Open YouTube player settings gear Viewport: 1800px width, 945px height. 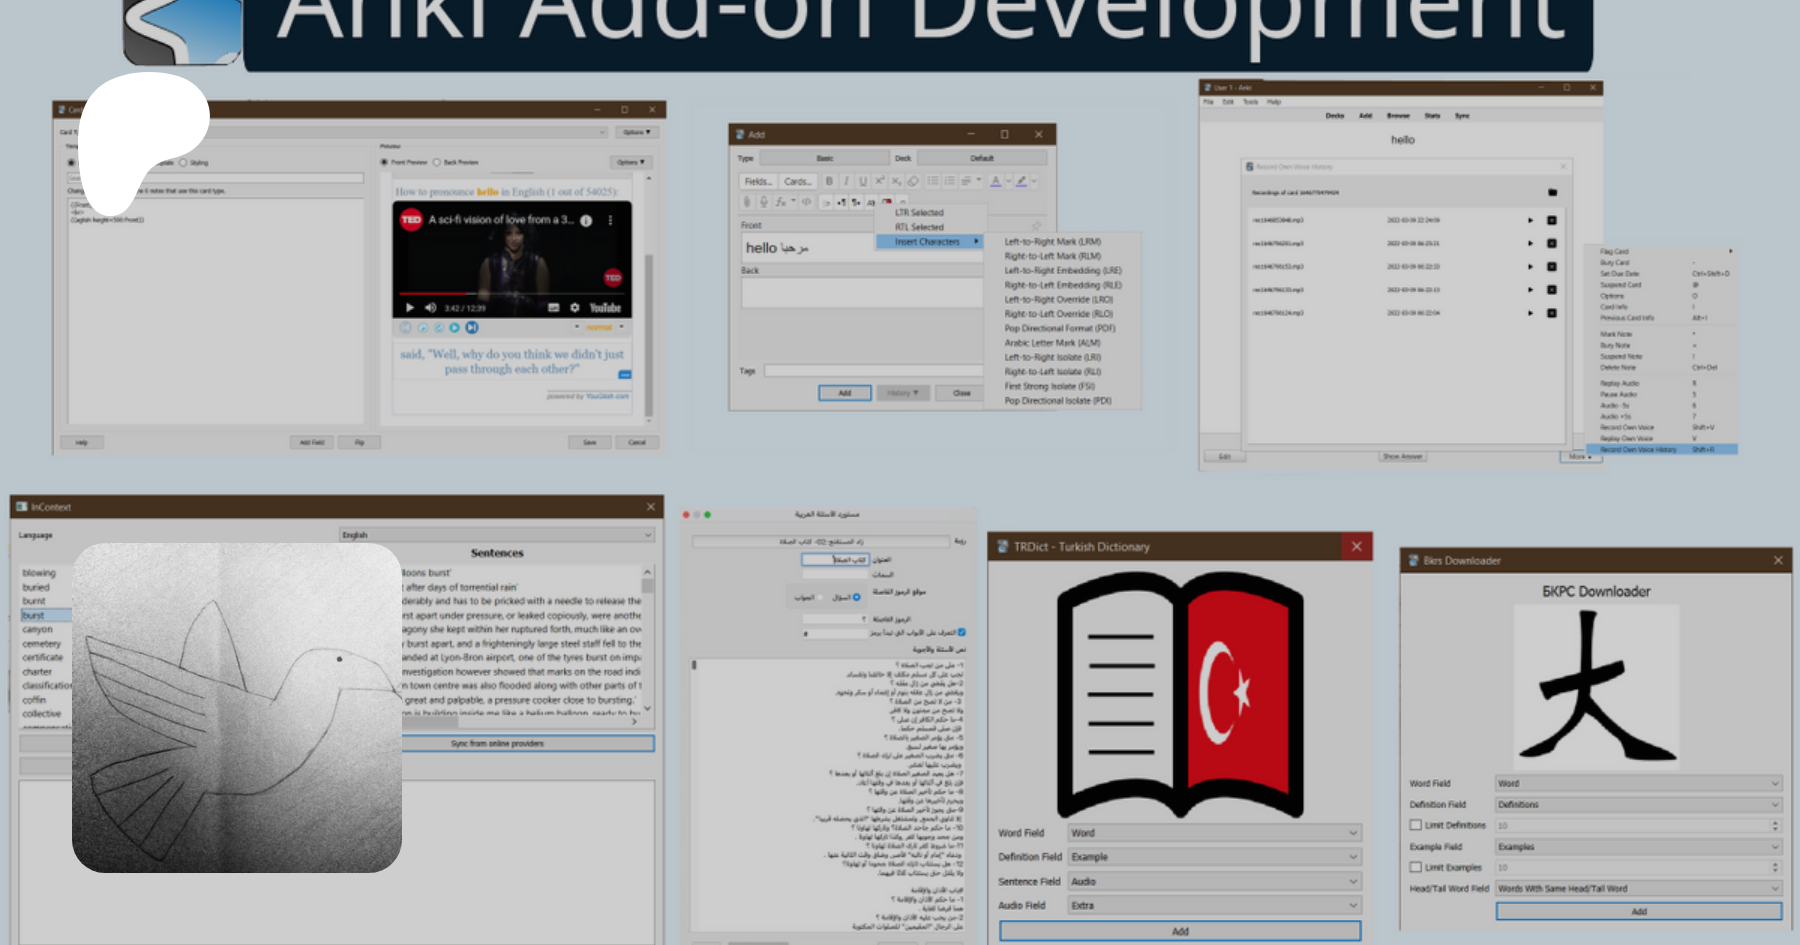click(575, 308)
